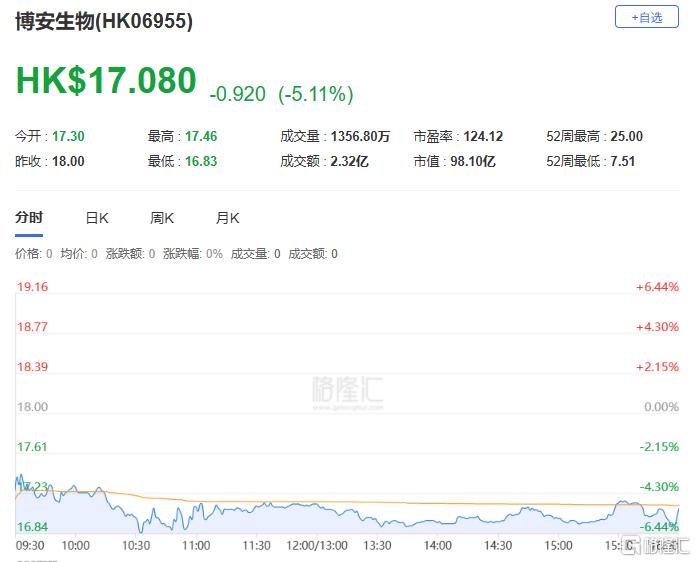696x562 pixels.
Task: Click the 14:00 time axis label
Action: point(438,545)
